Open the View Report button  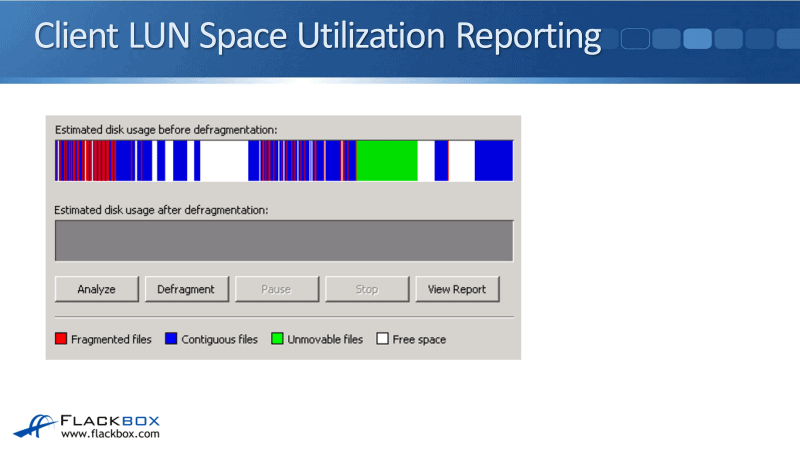(457, 289)
